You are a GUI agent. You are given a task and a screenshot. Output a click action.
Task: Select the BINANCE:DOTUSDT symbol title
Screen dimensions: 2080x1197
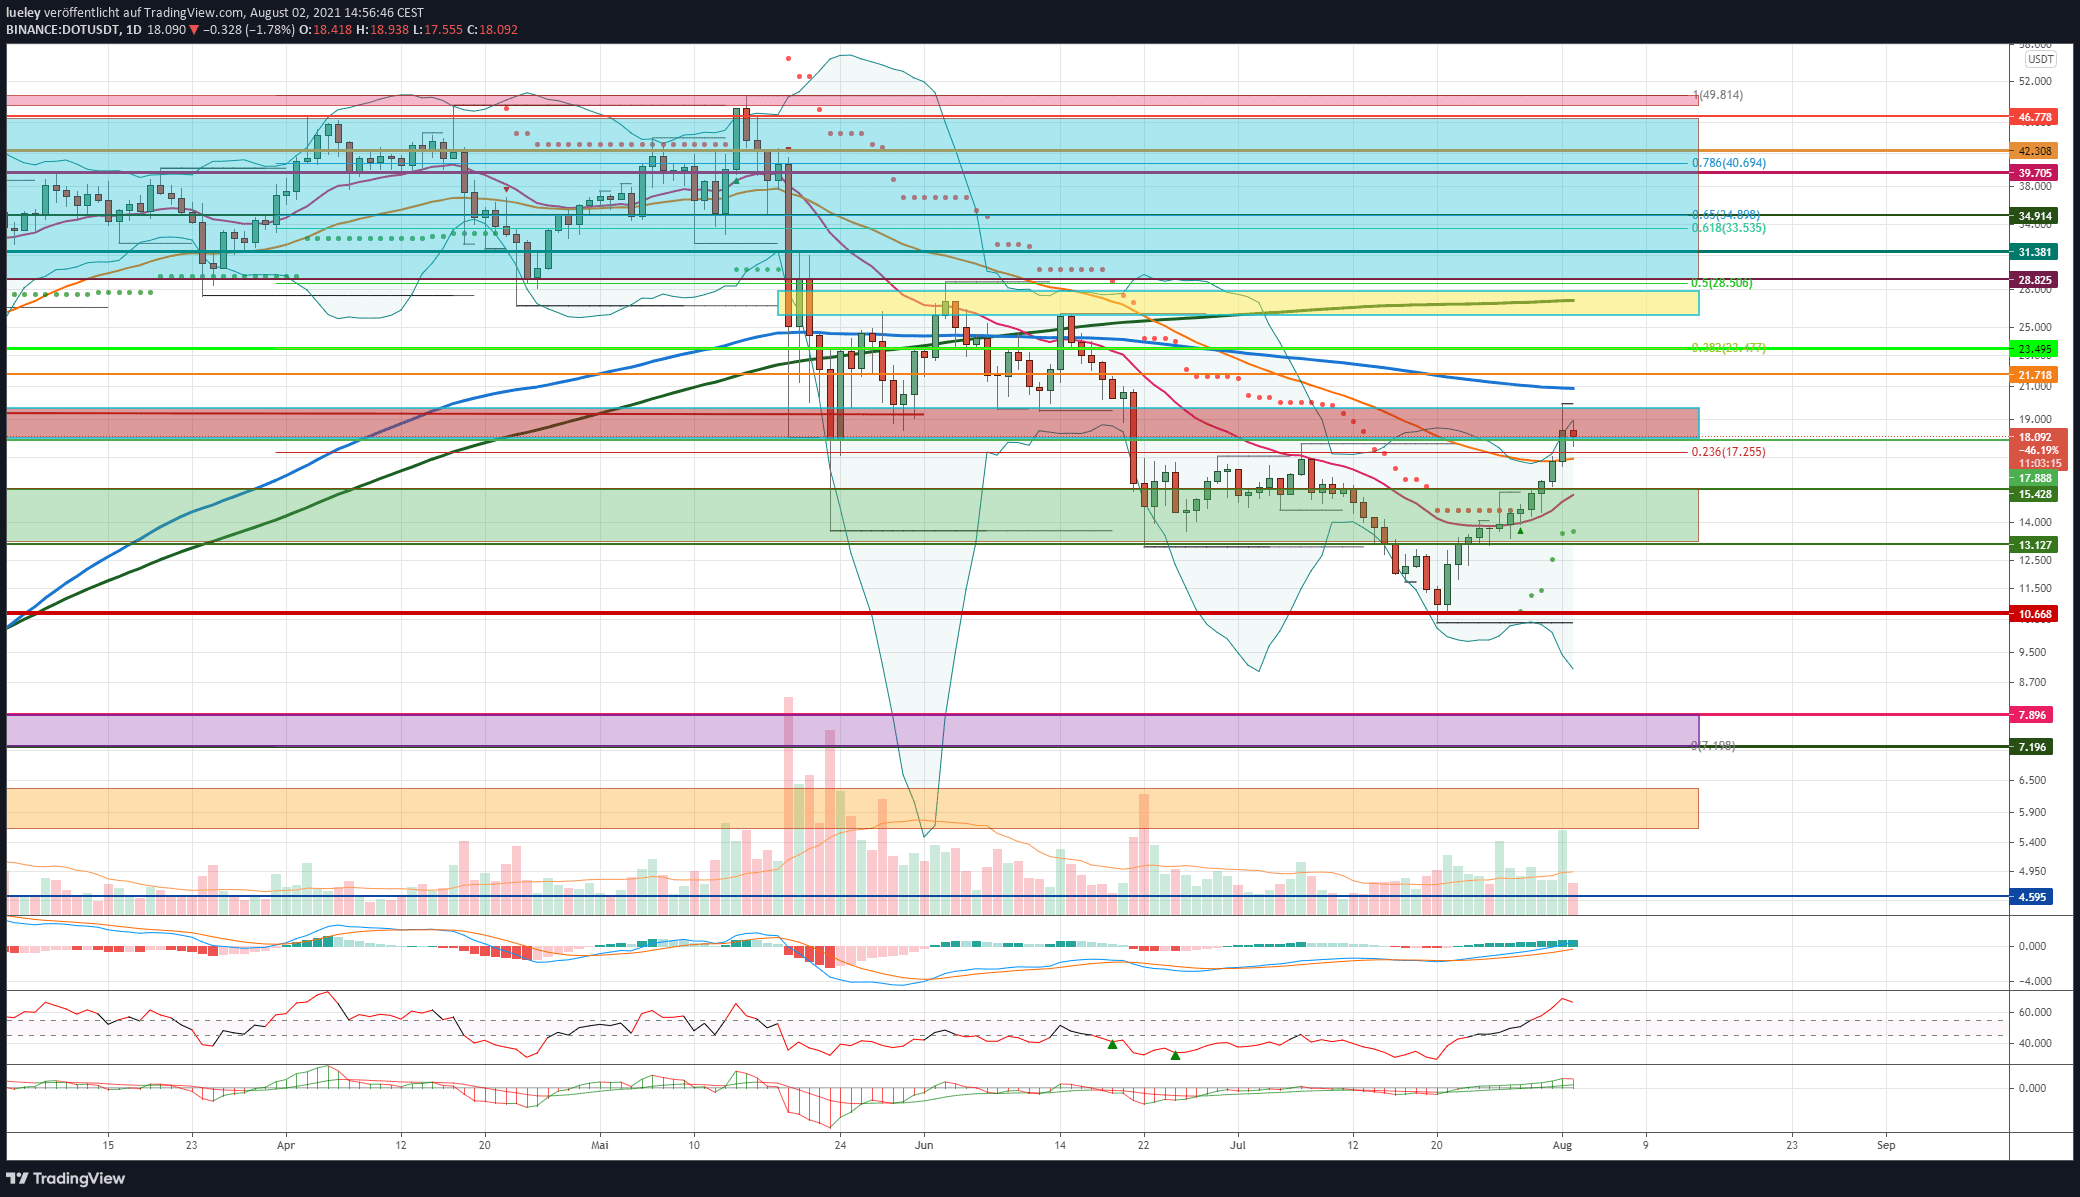tap(62, 30)
